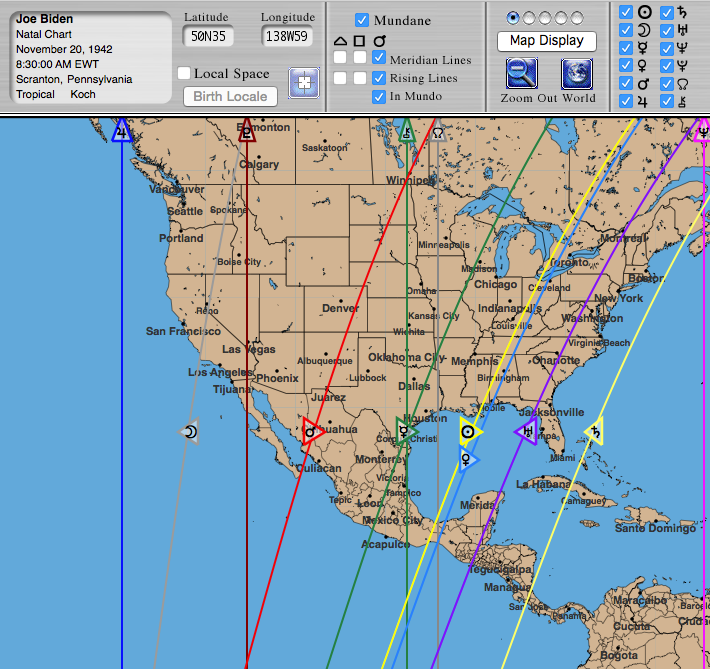Click the World globe icon
The image size is (710, 669).
(577, 75)
